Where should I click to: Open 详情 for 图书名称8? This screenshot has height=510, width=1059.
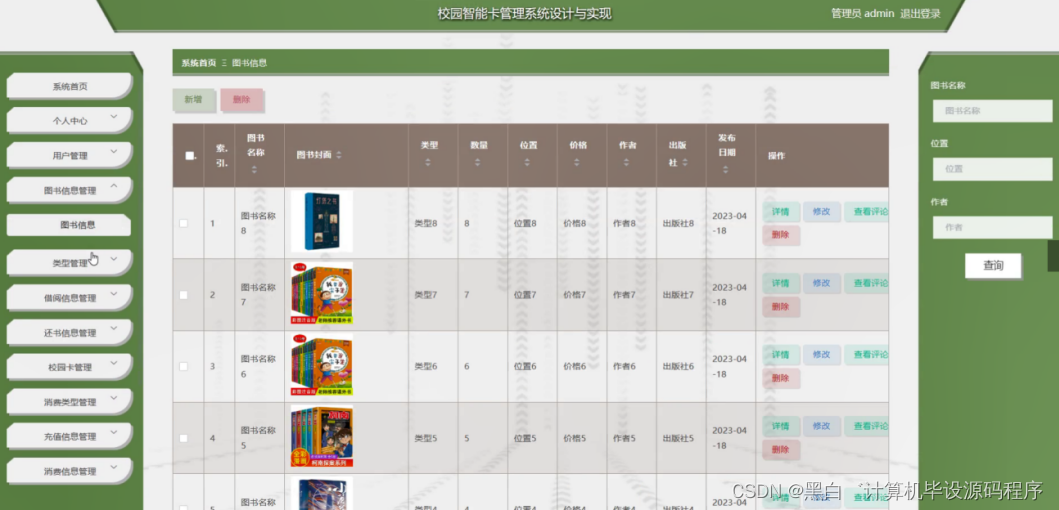(781, 211)
